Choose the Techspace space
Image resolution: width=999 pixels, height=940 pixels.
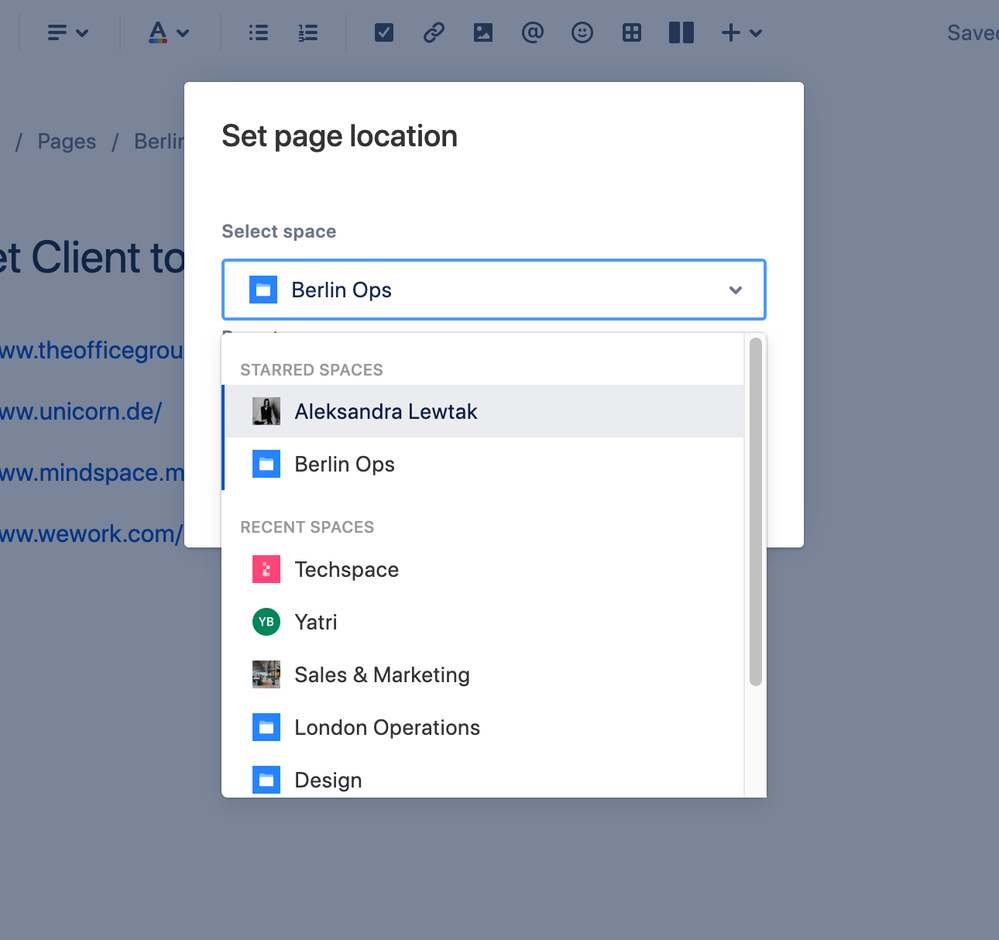click(484, 569)
